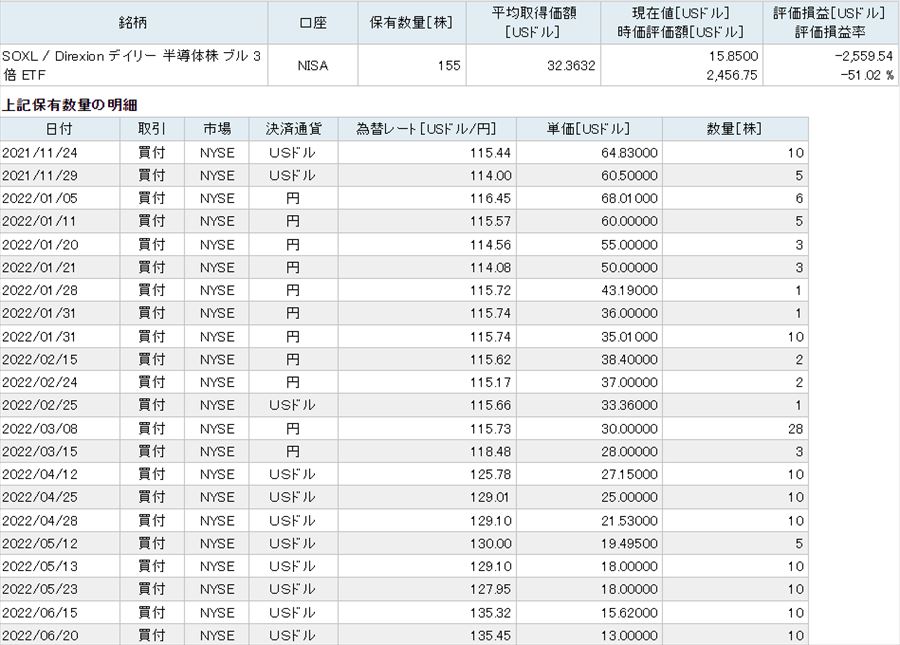Click the 市場 column header

pos(217,129)
